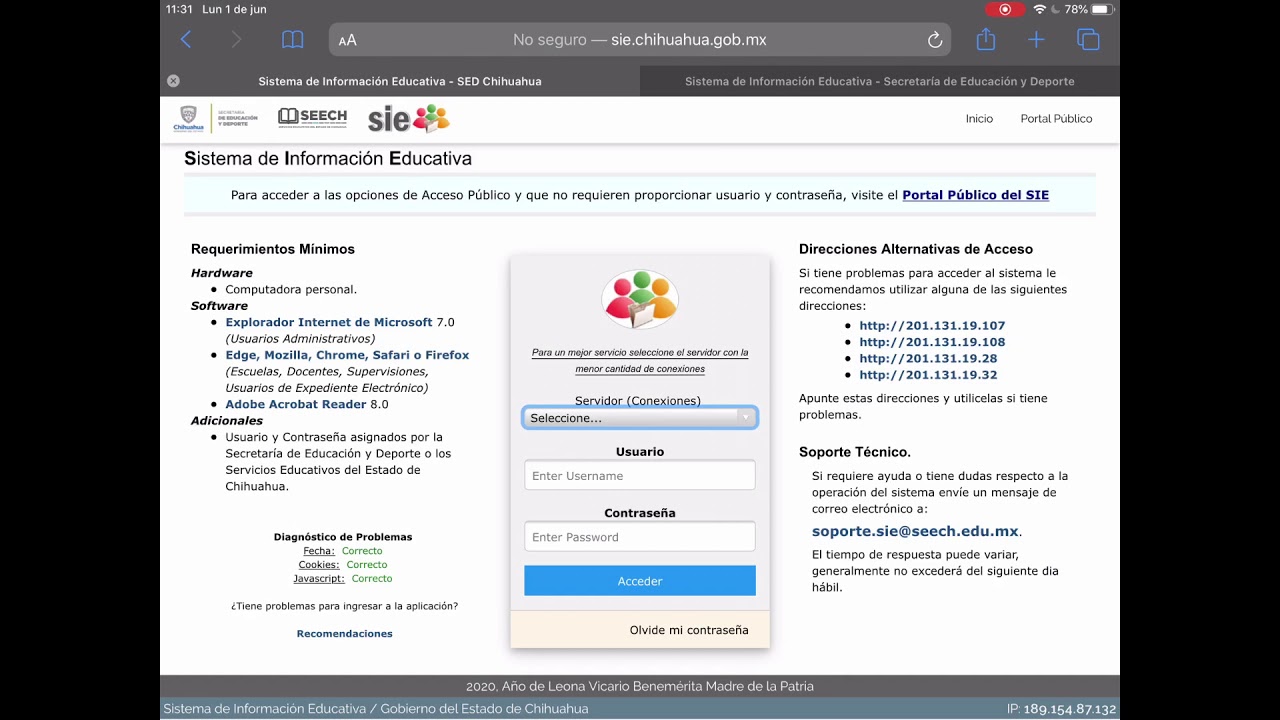Focus the Enter Password field

pos(640,537)
